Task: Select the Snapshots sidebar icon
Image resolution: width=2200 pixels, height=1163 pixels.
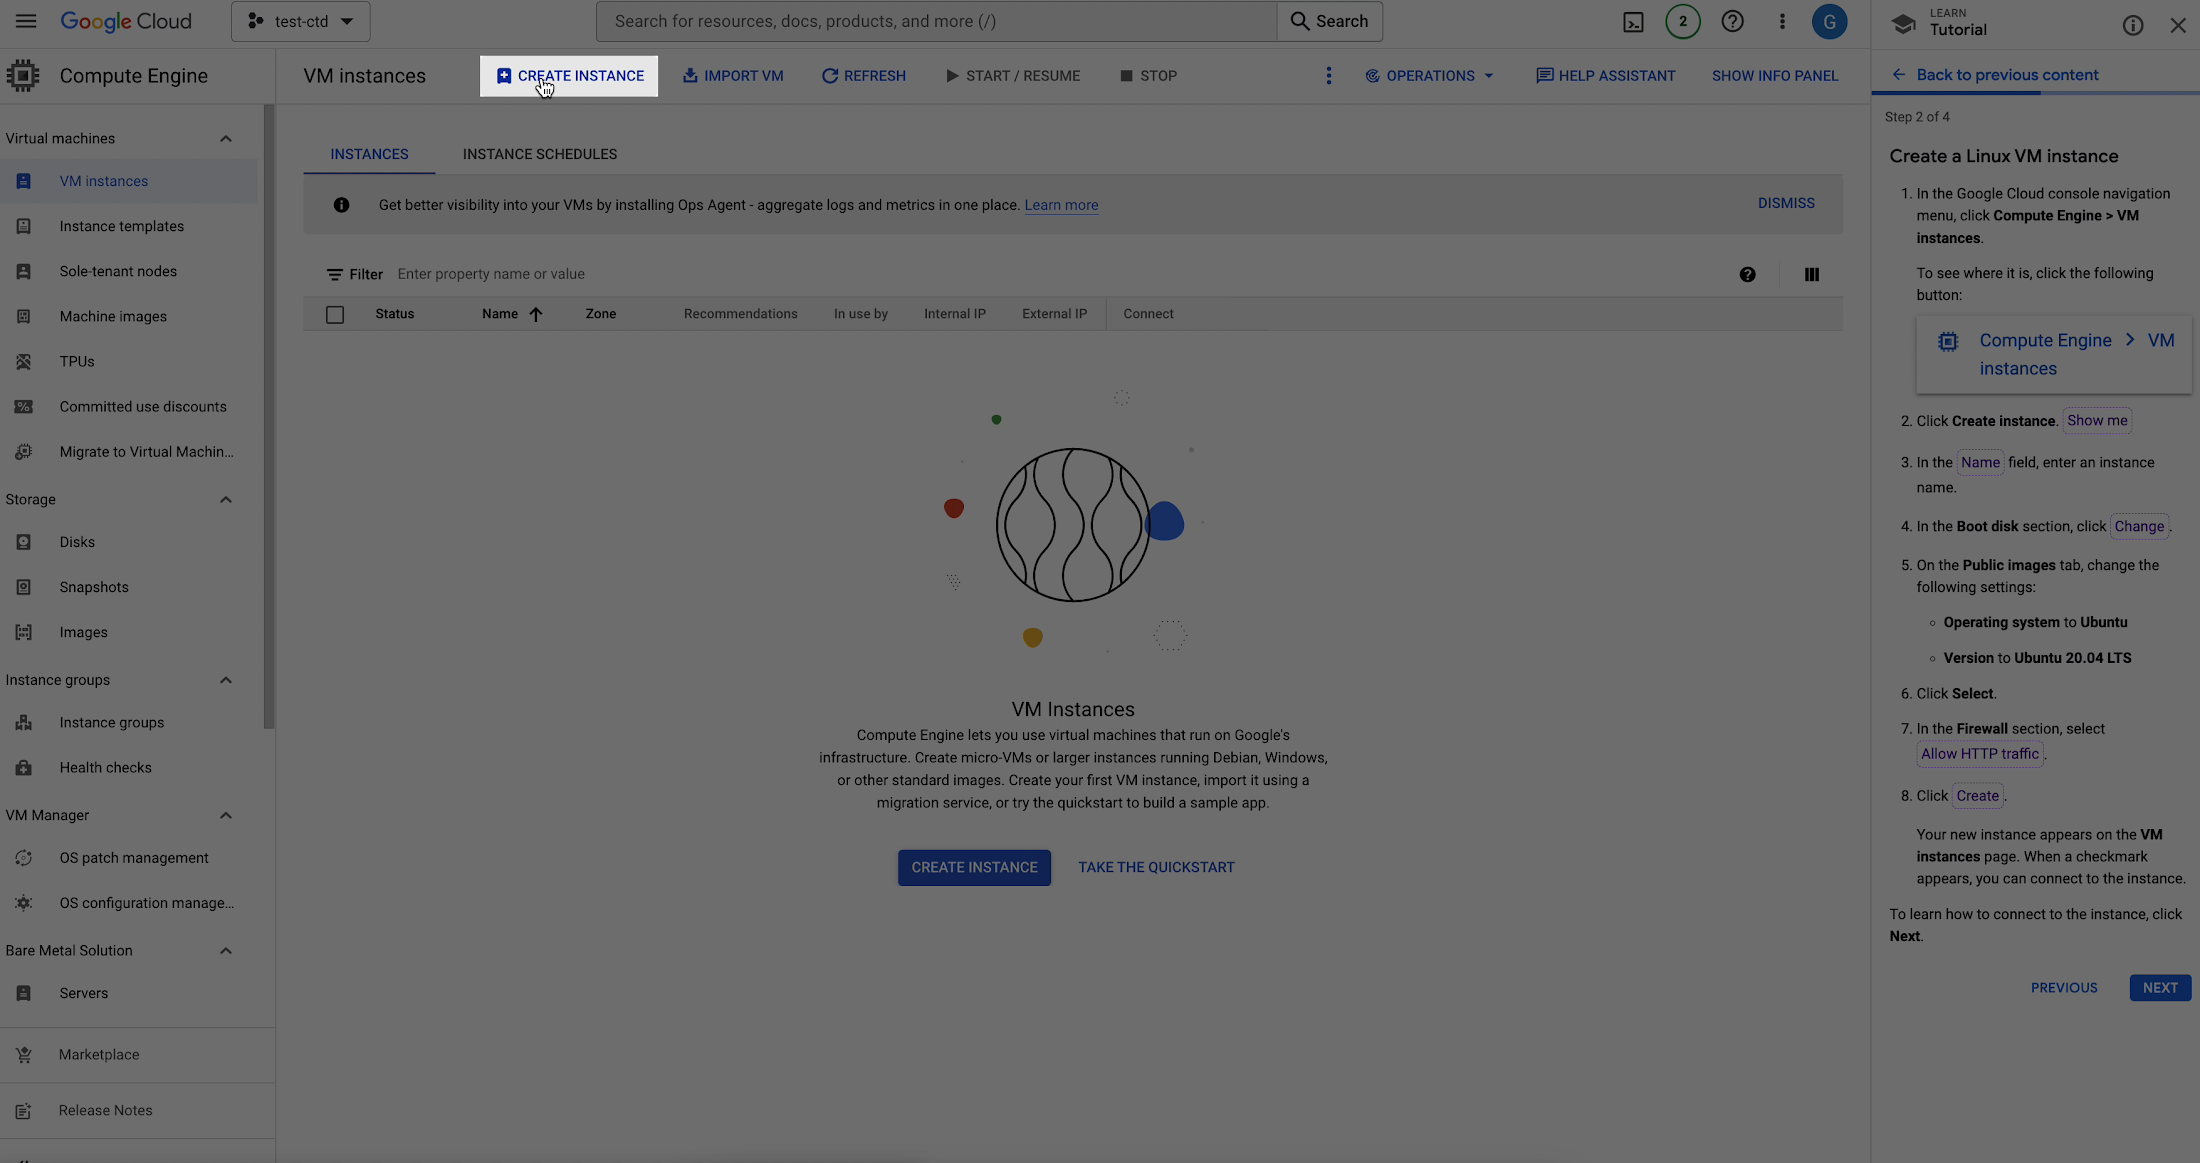Action: pos(24,587)
